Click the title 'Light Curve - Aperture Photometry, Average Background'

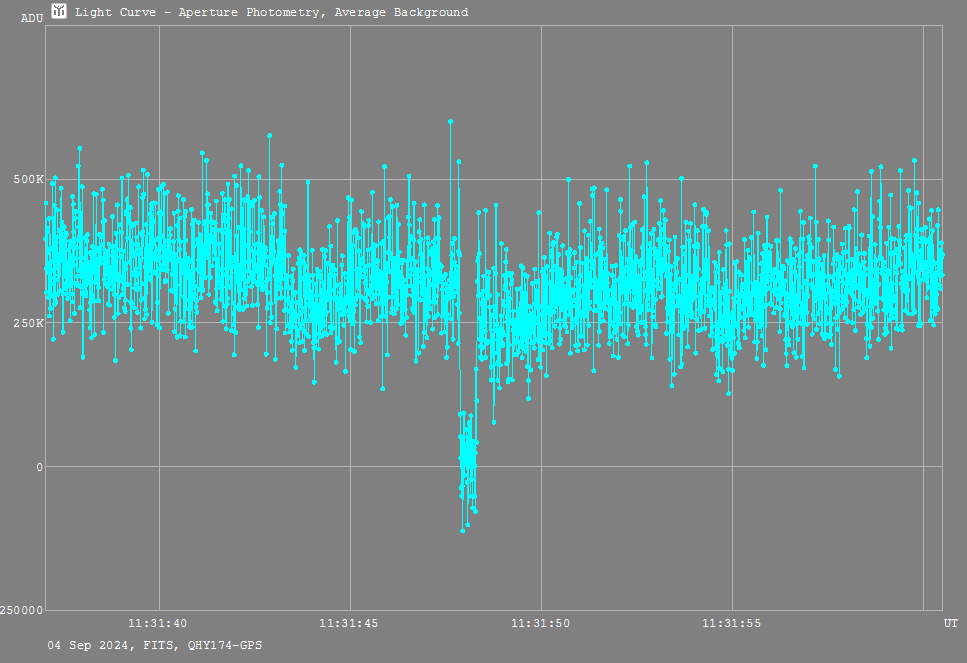(271, 12)
